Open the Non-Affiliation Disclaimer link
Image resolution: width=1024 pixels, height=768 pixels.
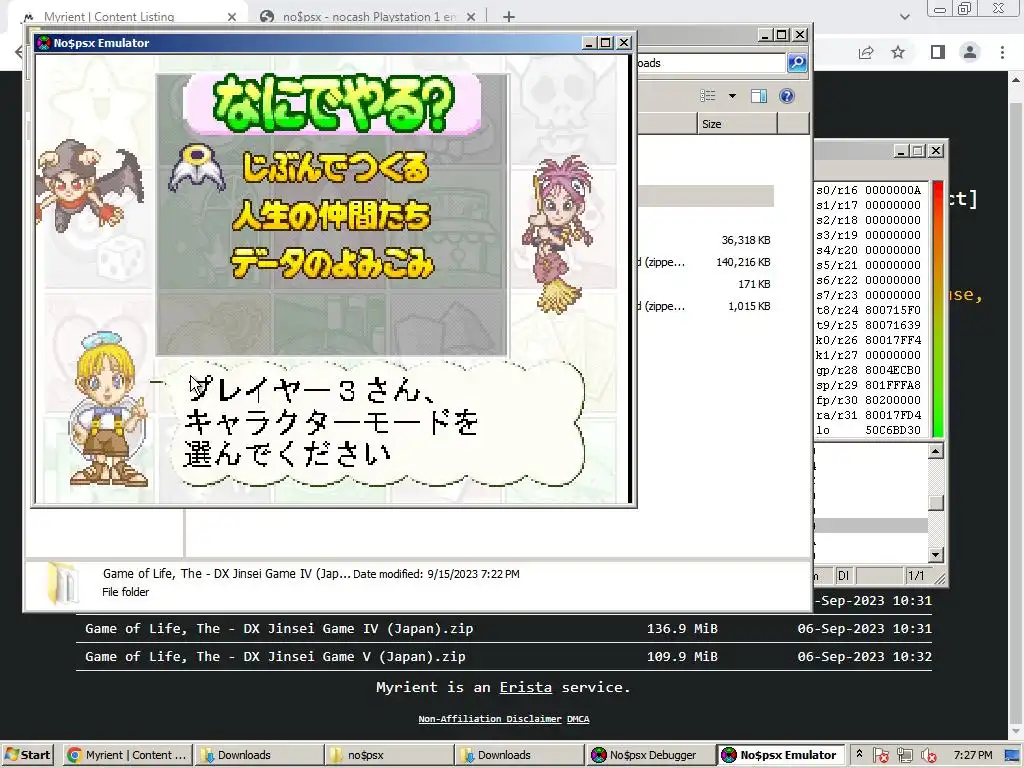(x=490, y=718)
